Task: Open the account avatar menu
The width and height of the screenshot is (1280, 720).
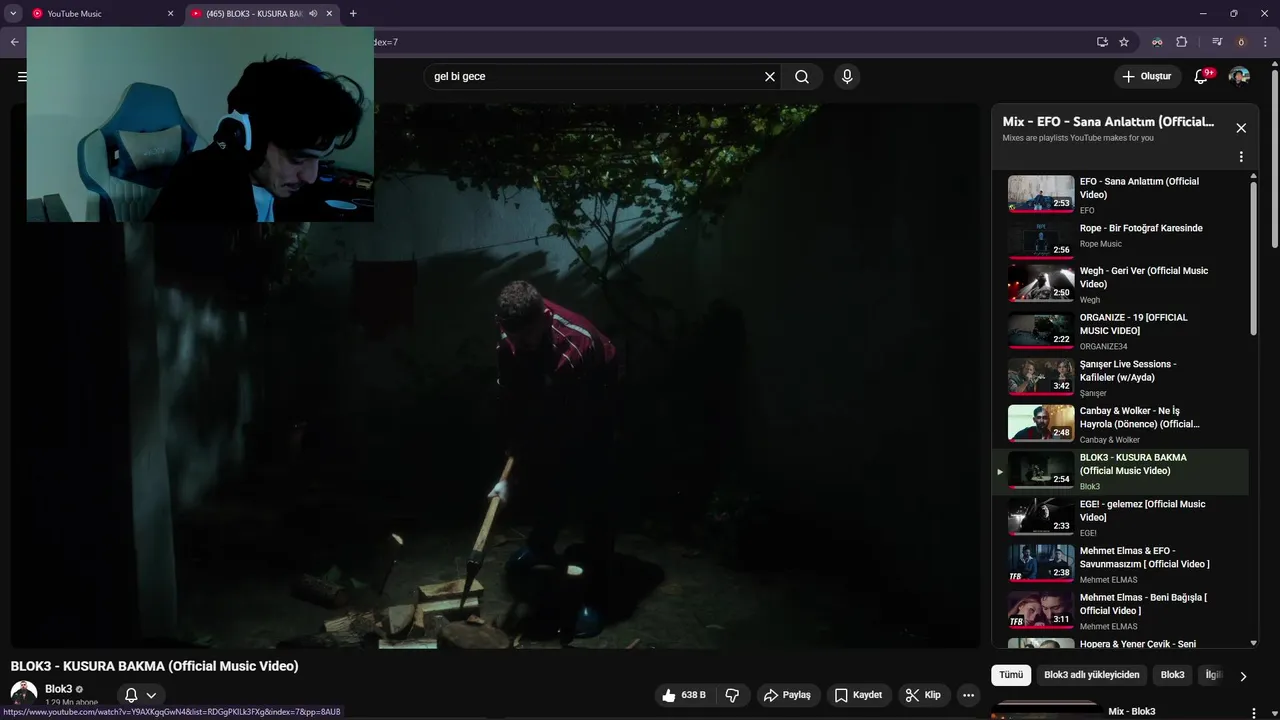Action: pos(1239,77)
